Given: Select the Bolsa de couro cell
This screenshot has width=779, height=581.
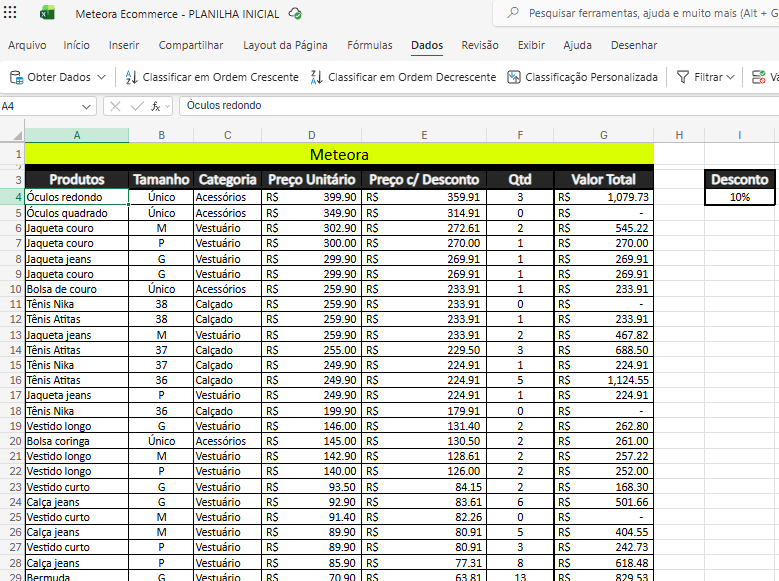Looking at the screenshot, I should pyautogui.click(x=77, y=289).
